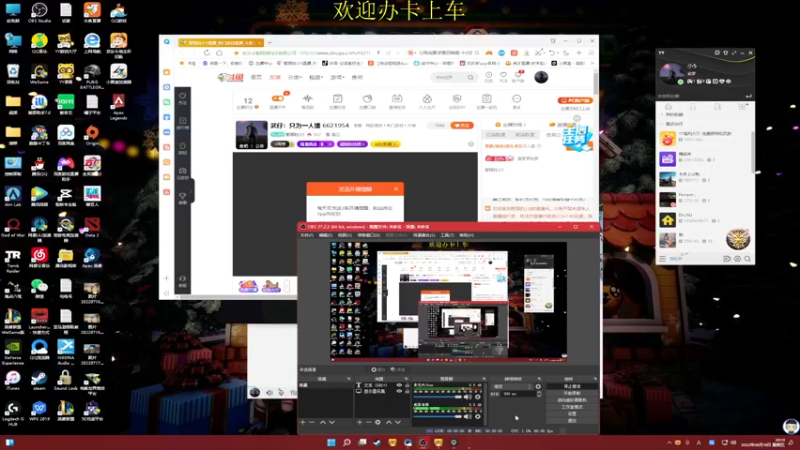Screen dimensions: 800x450
Task: Click 工作室模式 button in OBS controls
Action: tap(572, 407)
